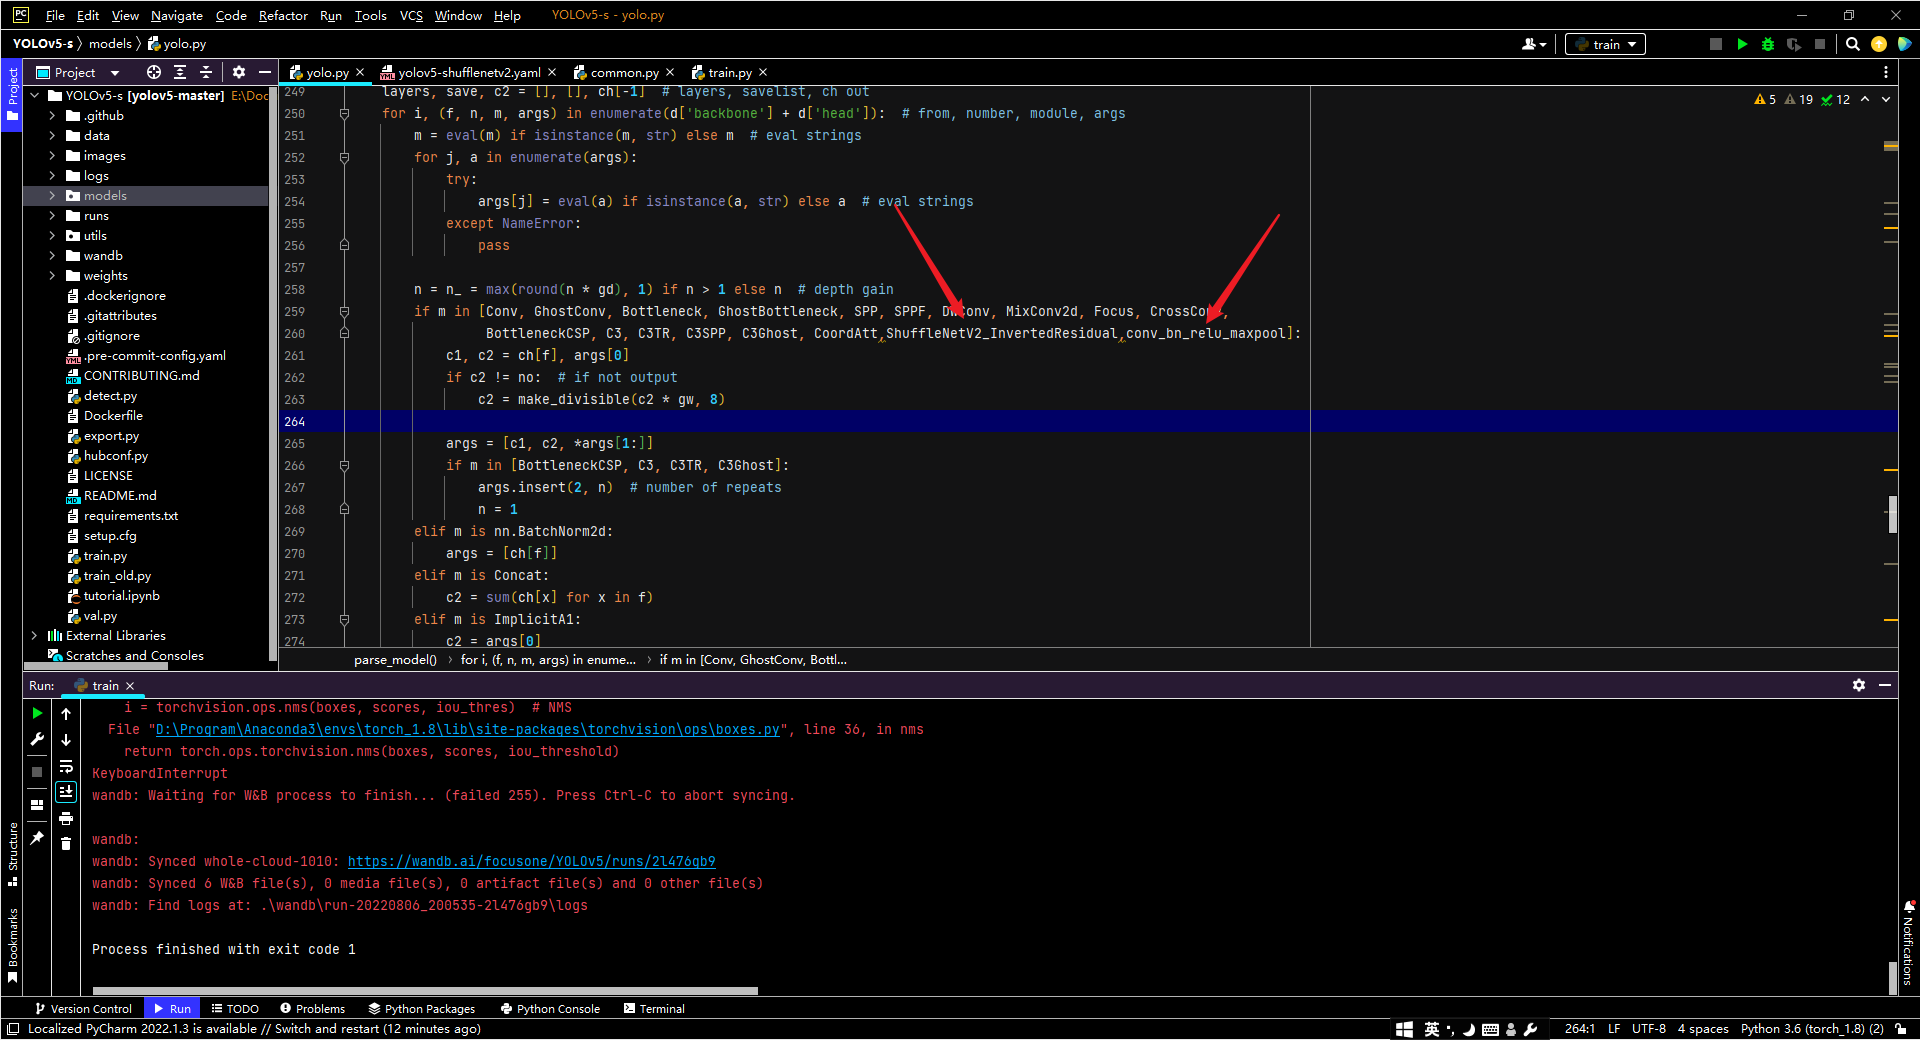Screen dimensions: 1920x1040
Task: Restore layout icon in Run panel
Action: pyautogui.click(x=37, y=805)
